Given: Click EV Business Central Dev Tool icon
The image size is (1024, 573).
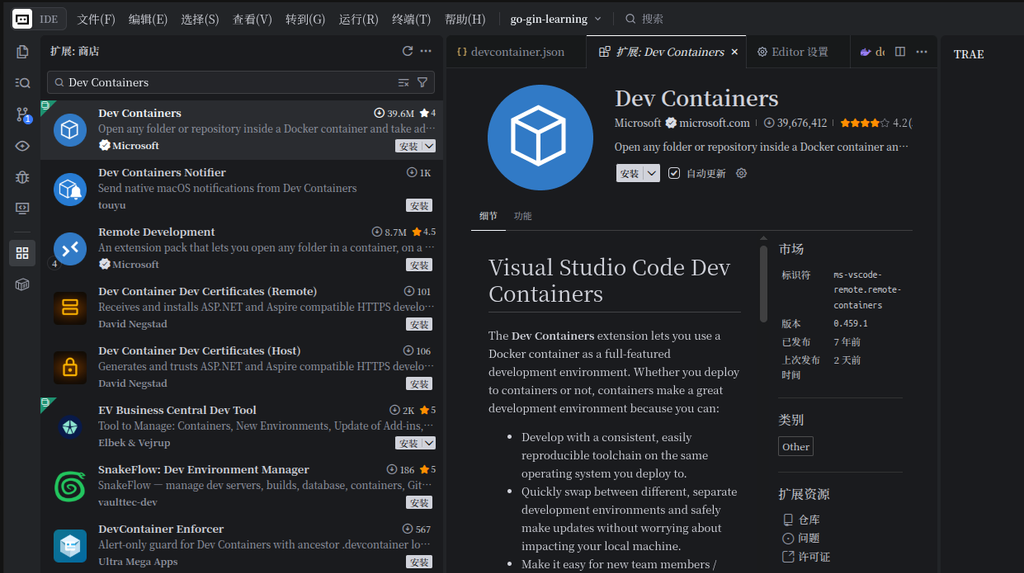Looking at the screenshot, I should 70,427.
